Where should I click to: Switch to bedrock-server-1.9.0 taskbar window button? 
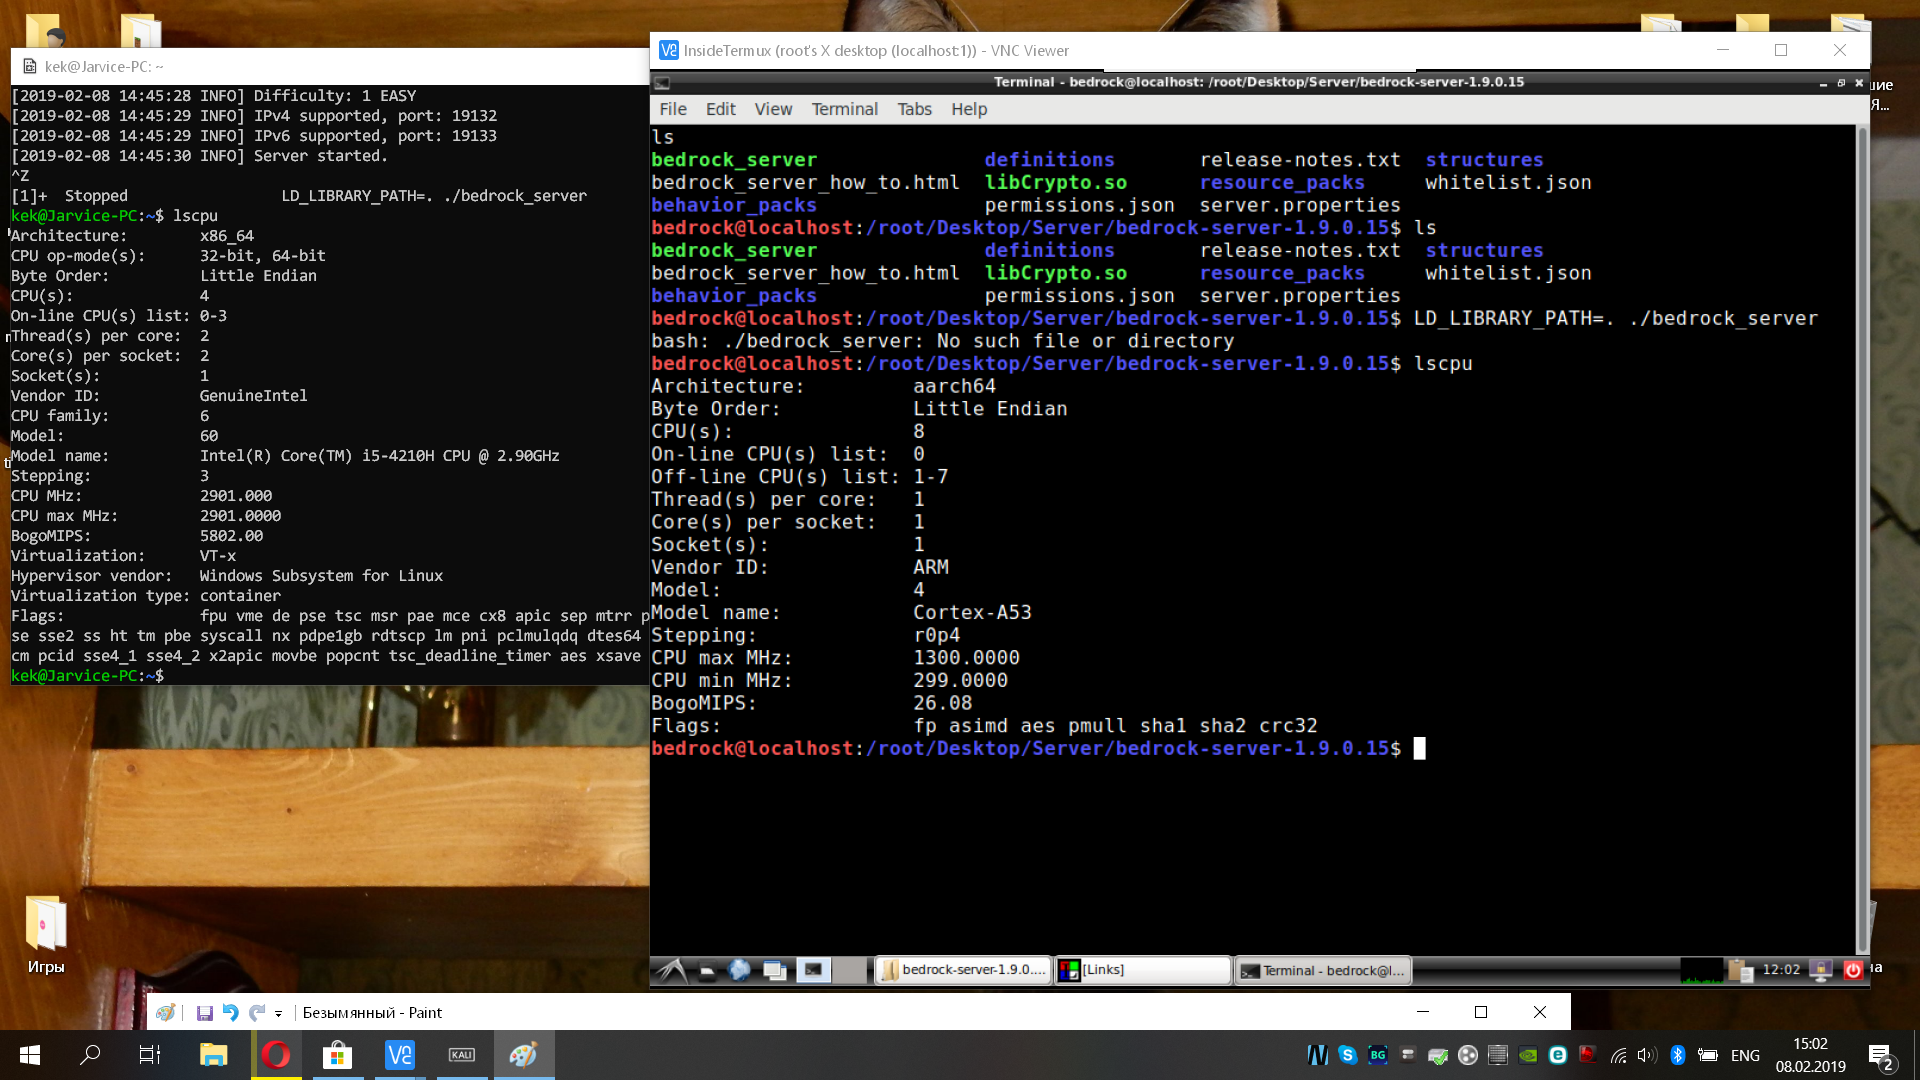(964, 970)
